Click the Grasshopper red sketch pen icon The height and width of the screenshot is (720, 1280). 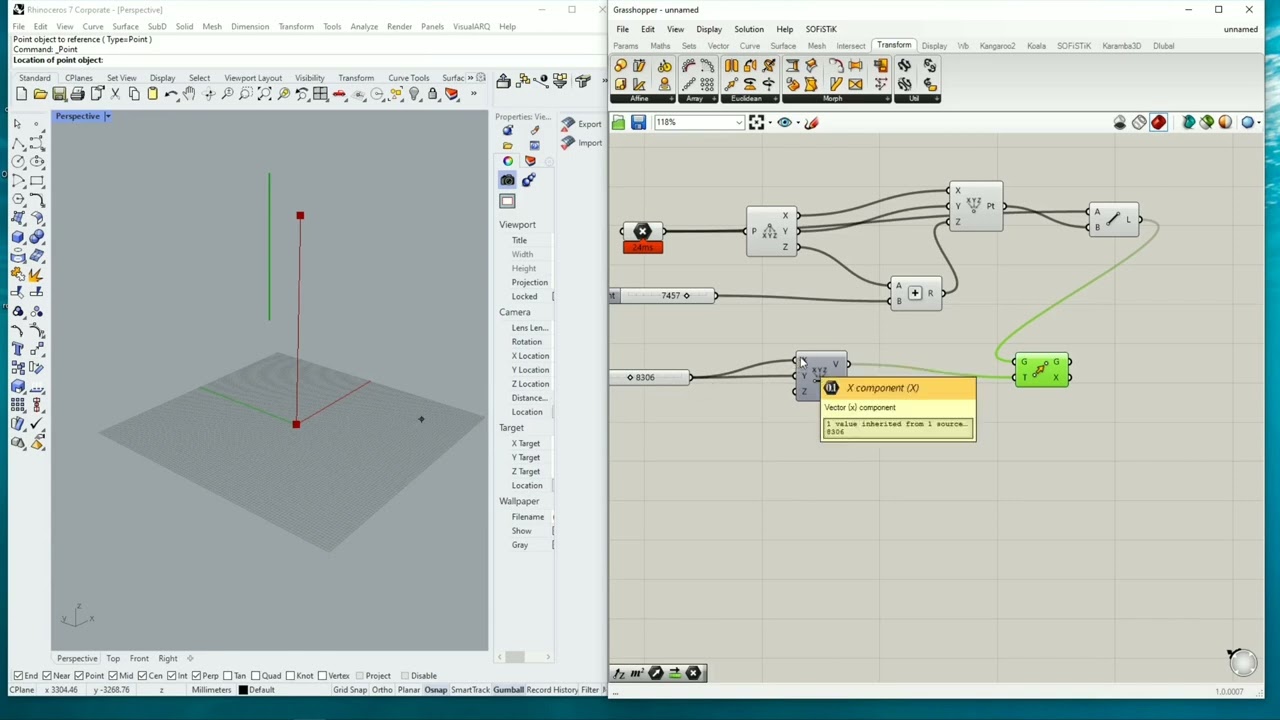click(811, 122)
